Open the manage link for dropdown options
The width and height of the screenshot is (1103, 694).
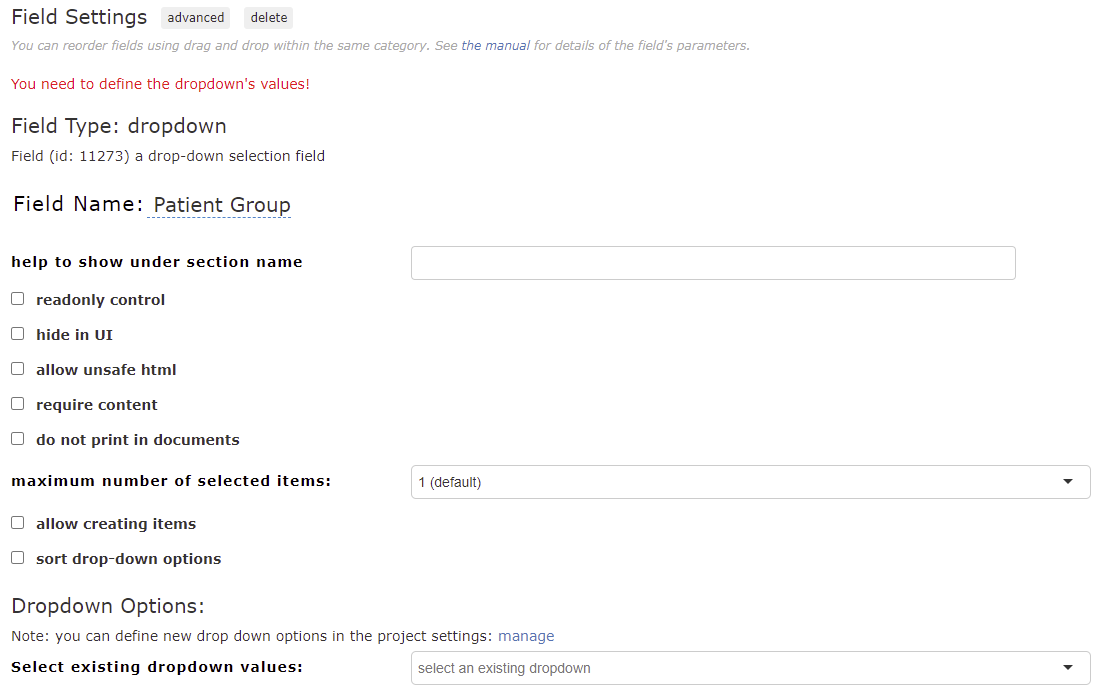tap(526, 636)
